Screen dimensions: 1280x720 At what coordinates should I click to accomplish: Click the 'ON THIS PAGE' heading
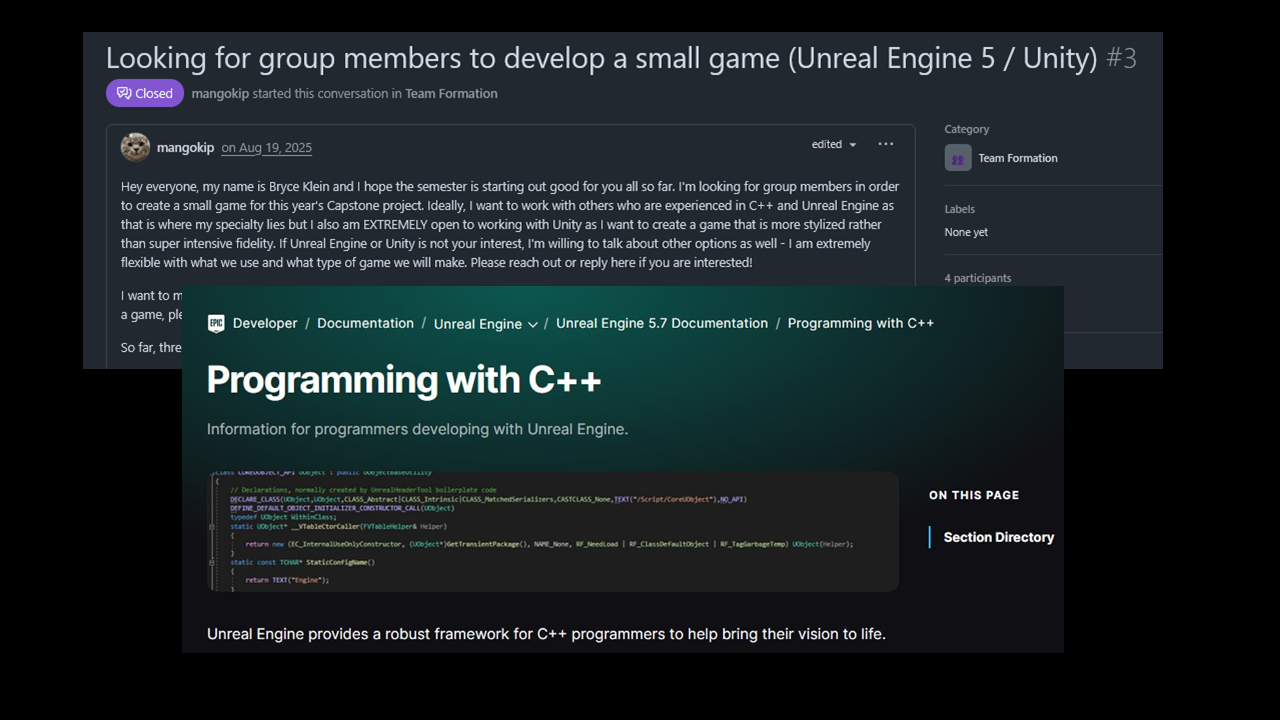coord(974,495)
